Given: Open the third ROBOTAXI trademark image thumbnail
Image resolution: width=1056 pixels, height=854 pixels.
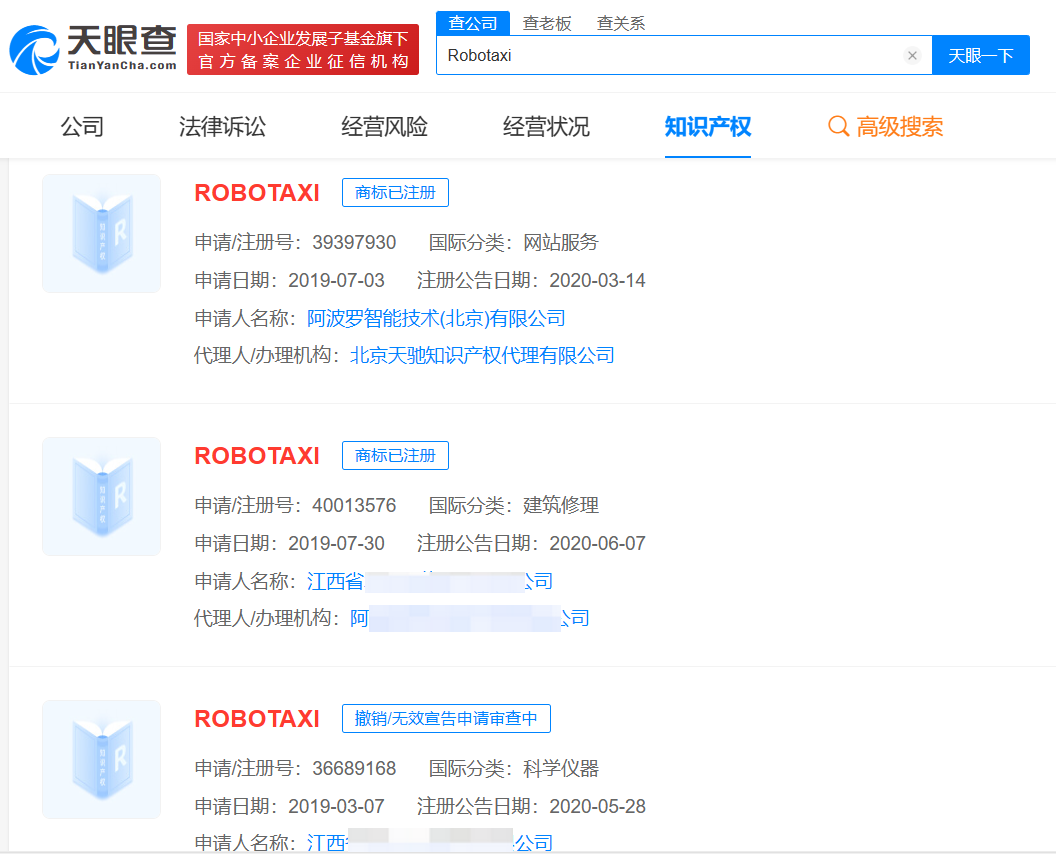Looking at the screenshot, I should pos(100,759).
